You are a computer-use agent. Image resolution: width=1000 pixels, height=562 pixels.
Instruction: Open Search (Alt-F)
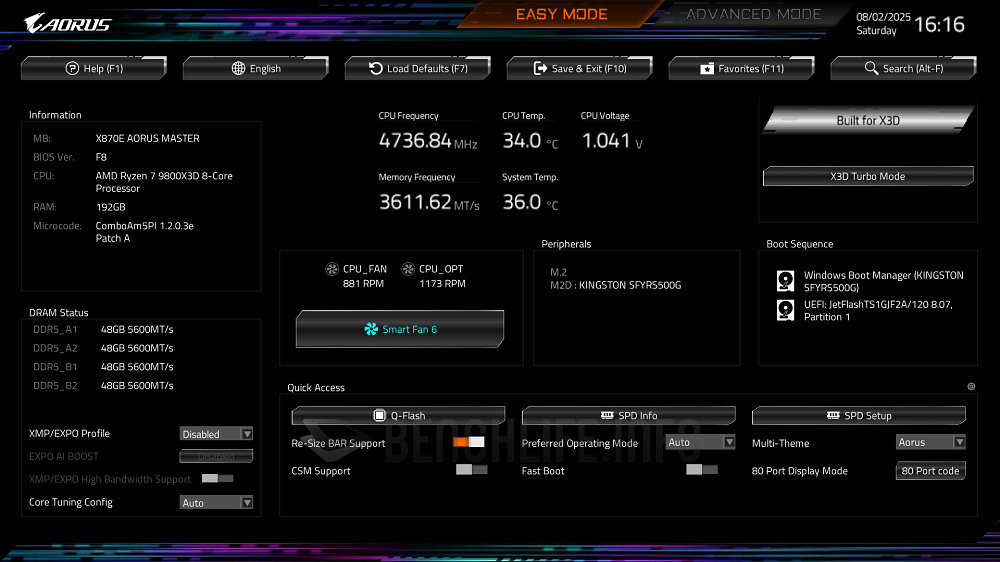tap(904, 68)
